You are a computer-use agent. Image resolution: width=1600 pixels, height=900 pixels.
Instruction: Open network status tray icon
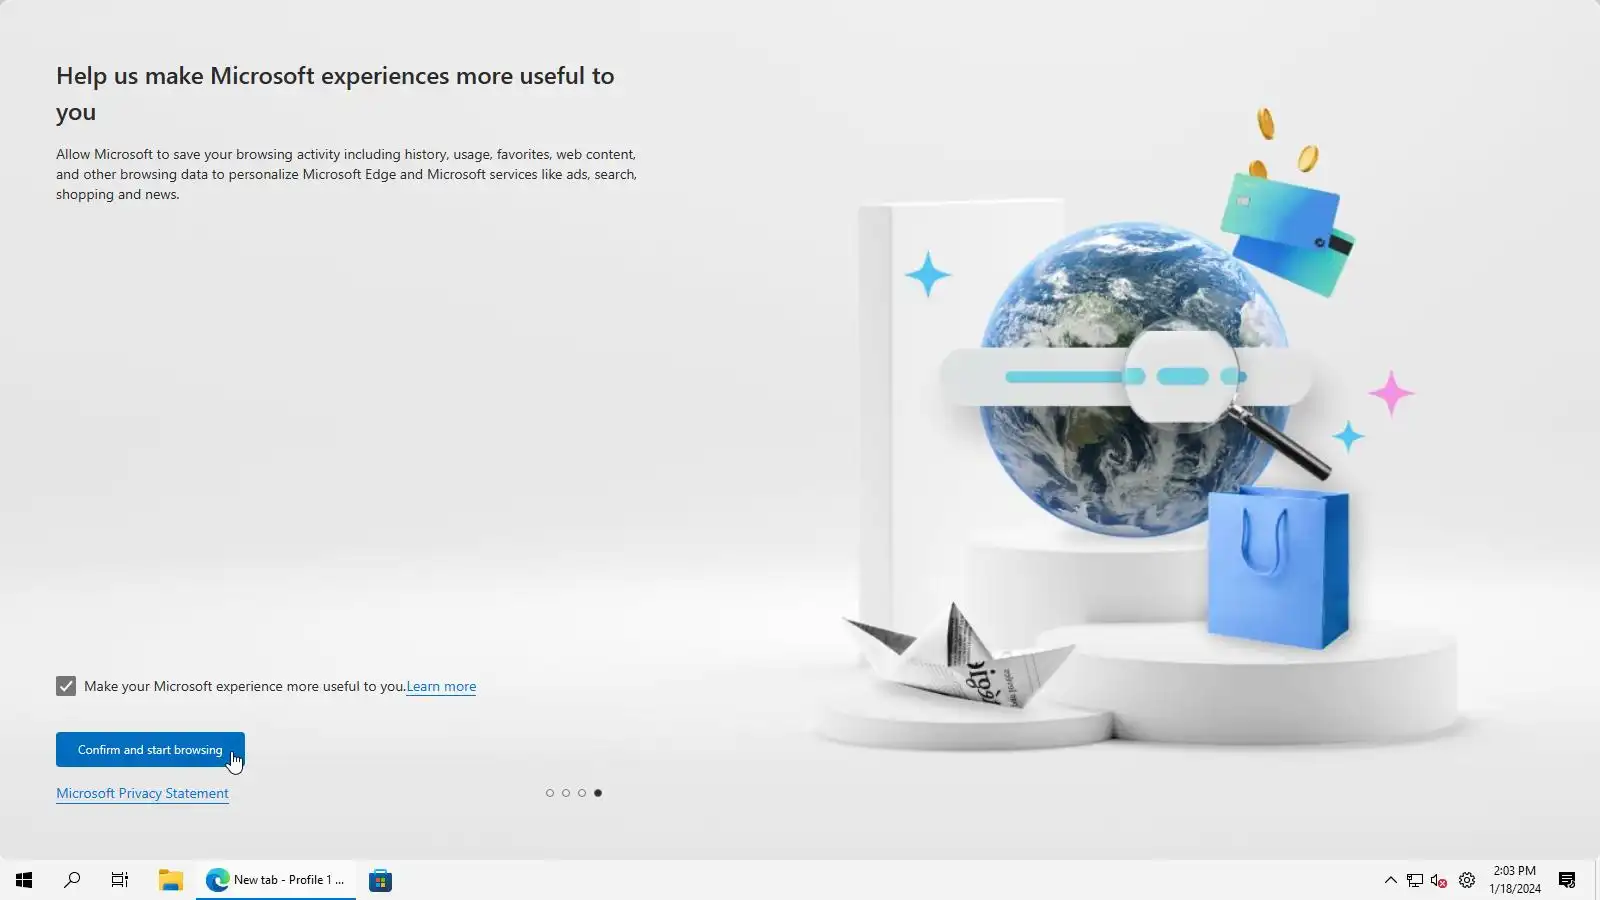coord(1415,880)
